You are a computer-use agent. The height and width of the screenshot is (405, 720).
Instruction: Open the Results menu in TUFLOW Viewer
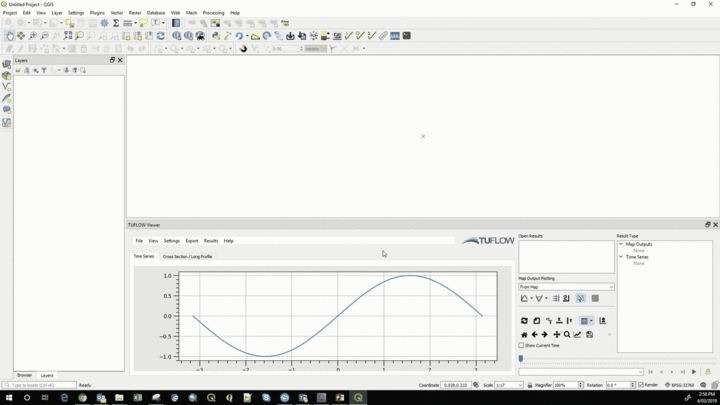pyautogui.click(x=210, y=241)
